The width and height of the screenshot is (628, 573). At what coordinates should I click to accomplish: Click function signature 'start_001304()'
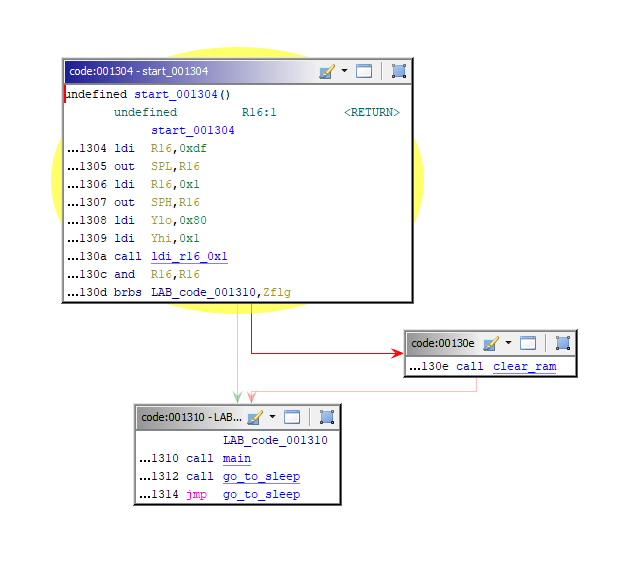182,94
